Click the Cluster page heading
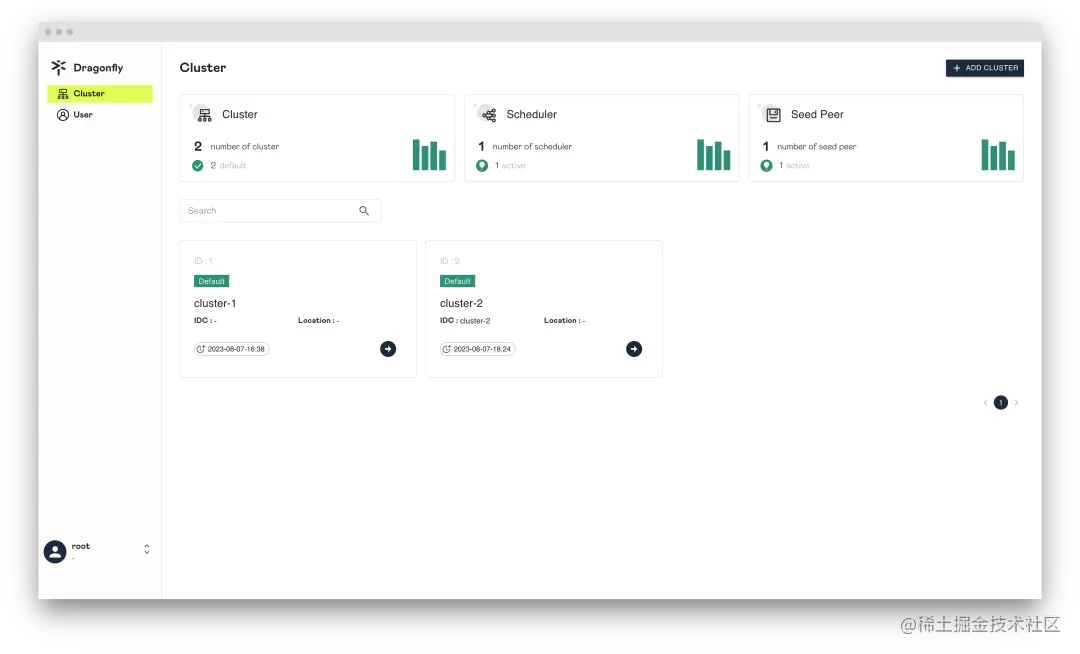This screenshot has width=1080, height=654. [x=202, y=67]
